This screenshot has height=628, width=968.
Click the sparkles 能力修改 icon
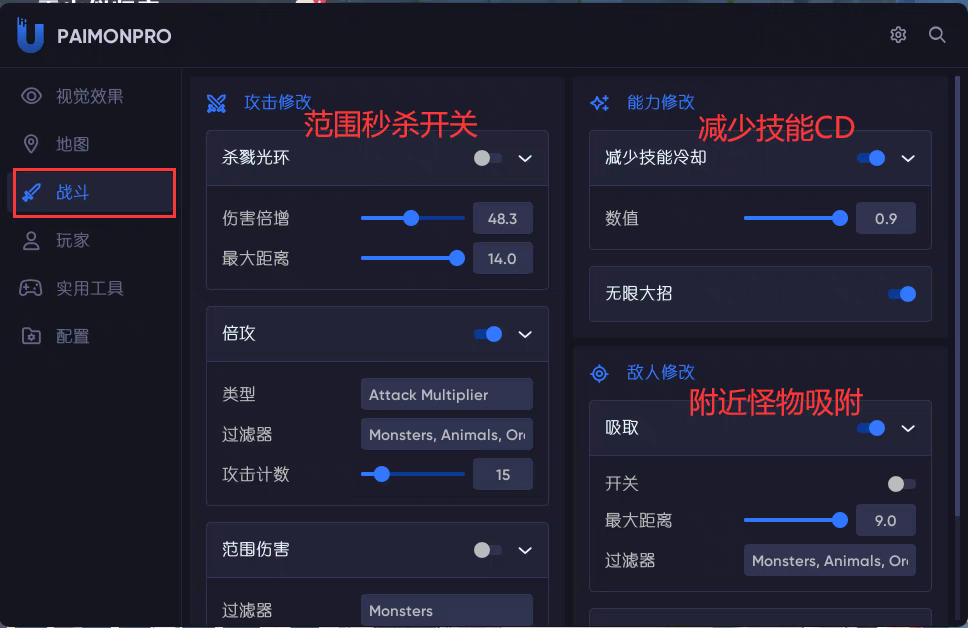pos(599,103)
